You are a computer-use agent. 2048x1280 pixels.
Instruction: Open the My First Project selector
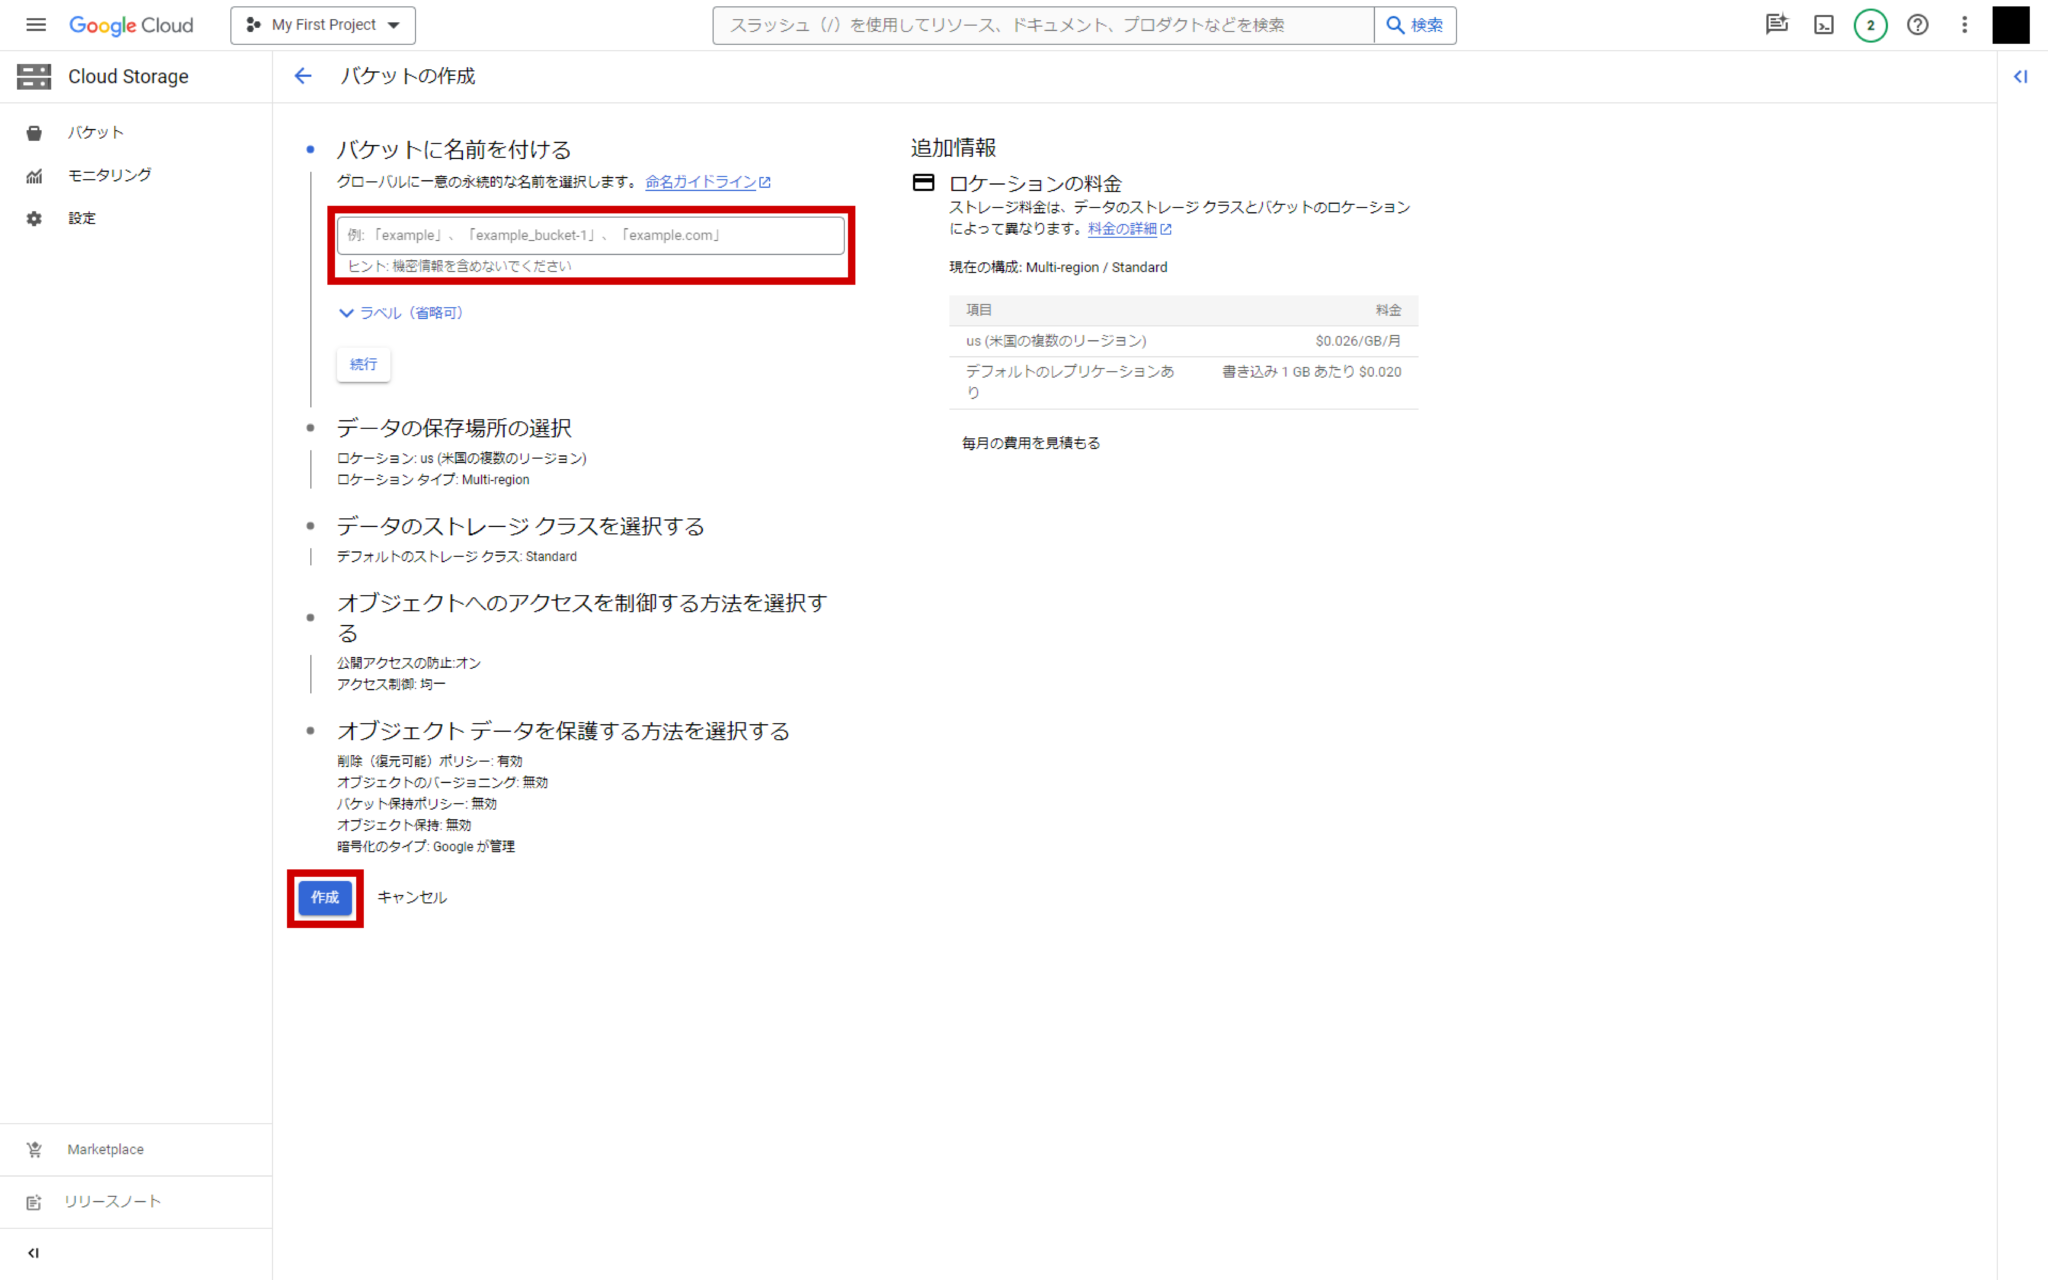pos(322,25)
